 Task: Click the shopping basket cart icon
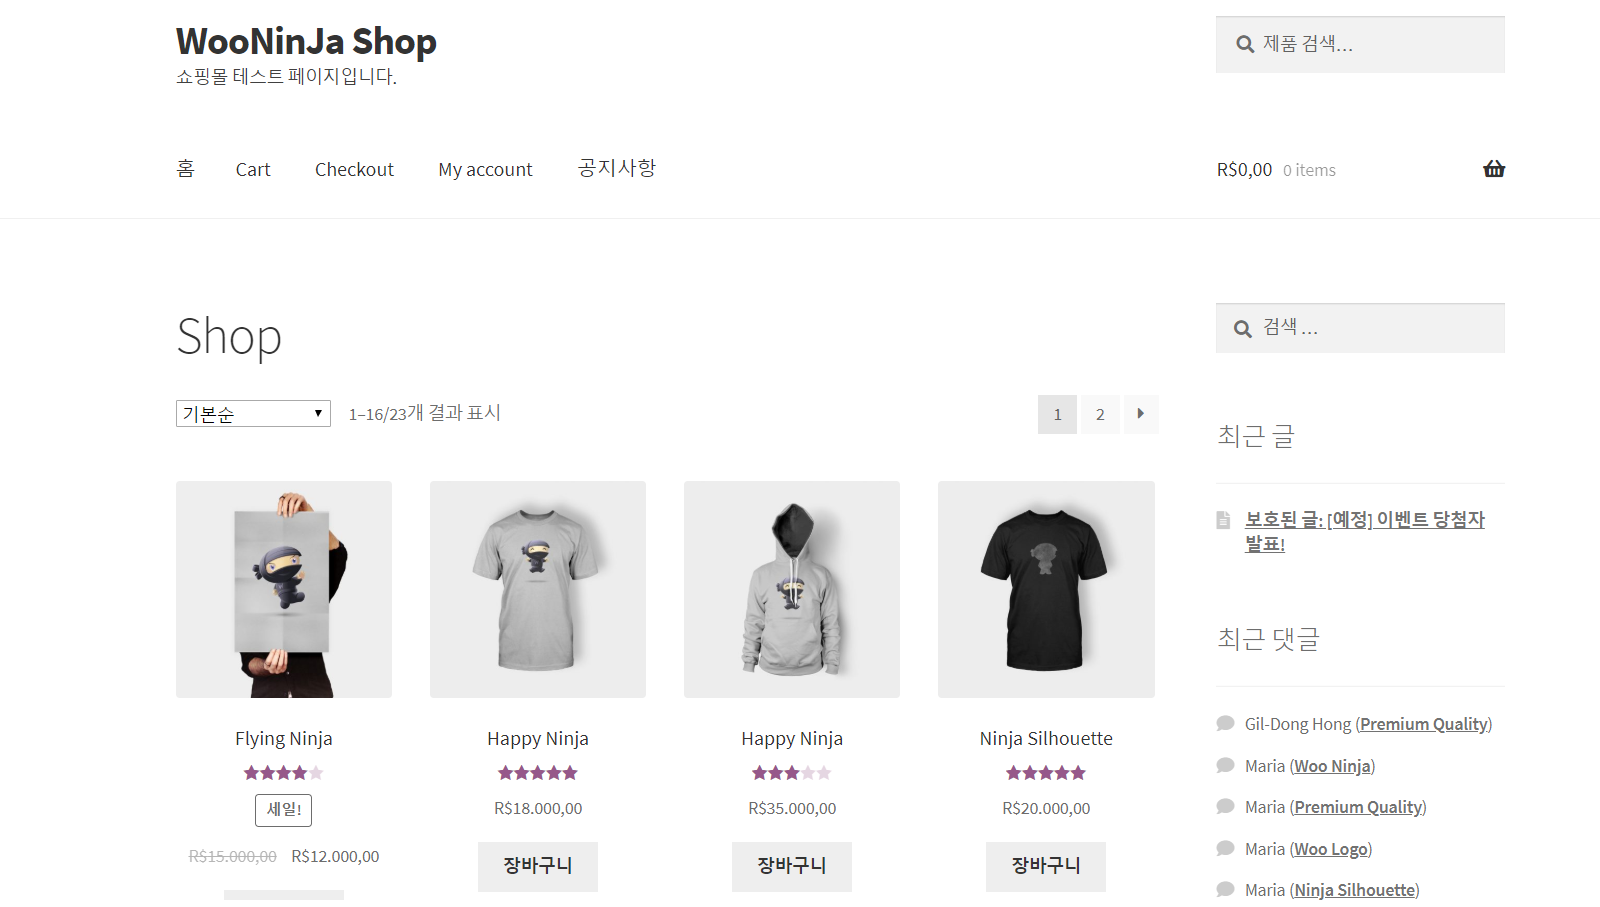[1494, 169]
